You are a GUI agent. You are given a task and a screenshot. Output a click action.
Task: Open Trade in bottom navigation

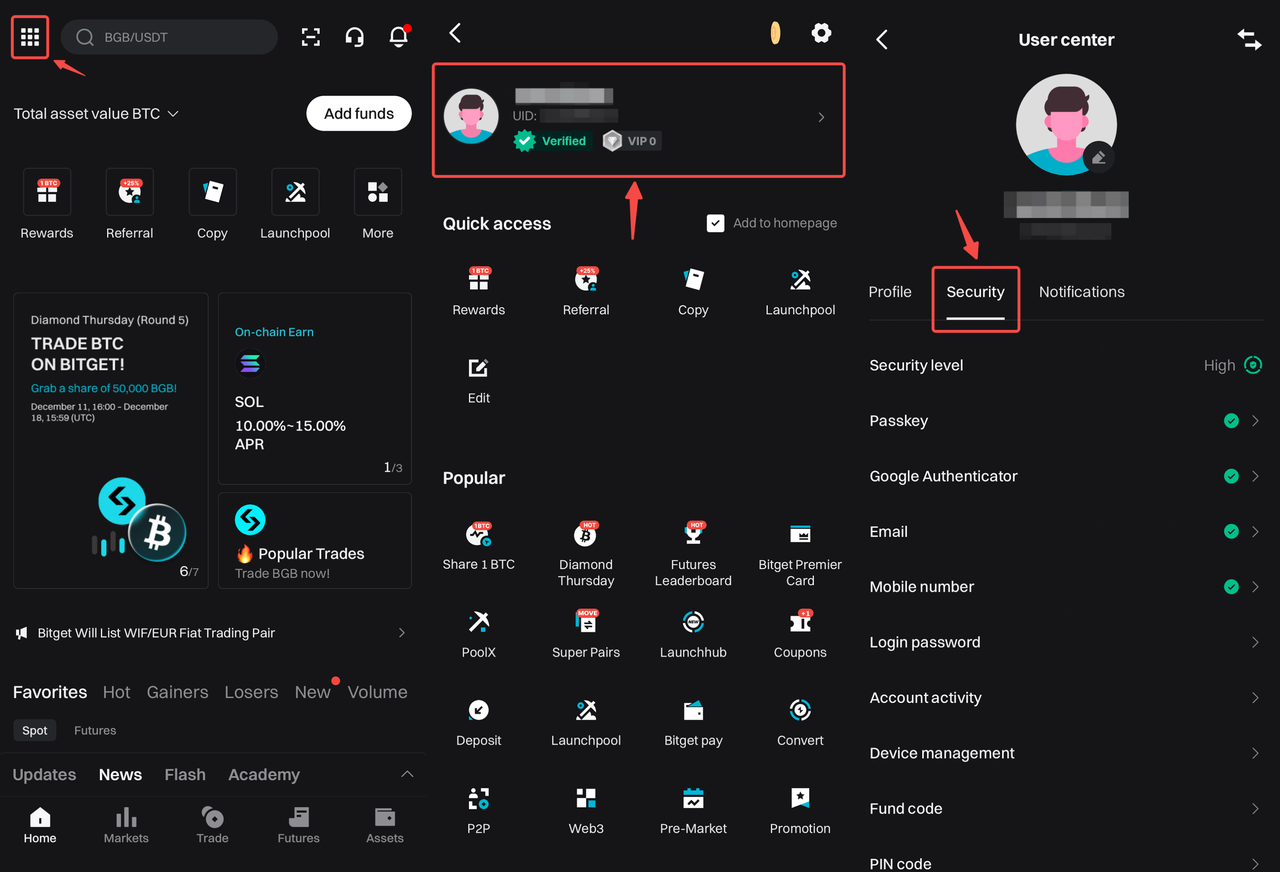point(212,826)
